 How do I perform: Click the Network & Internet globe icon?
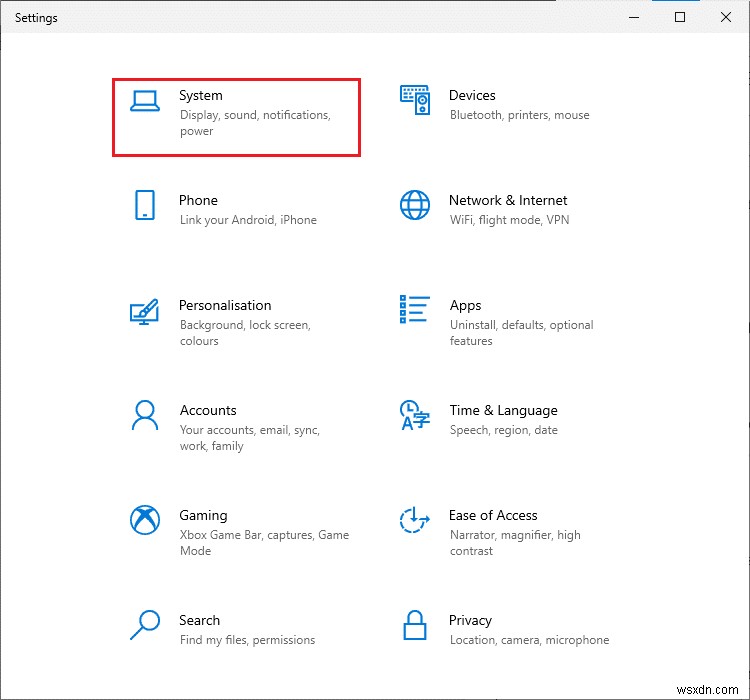click(x=415, y=205)
